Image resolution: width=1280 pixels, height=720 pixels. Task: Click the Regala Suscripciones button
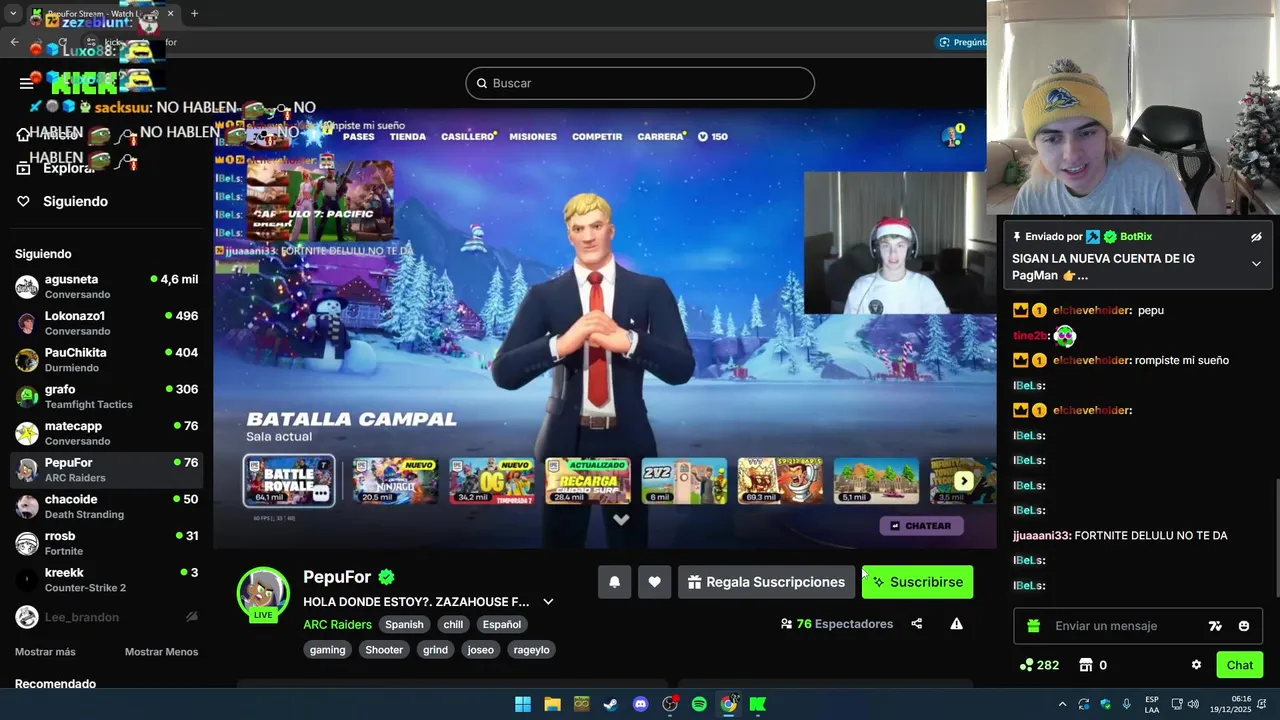click(766, 582)
